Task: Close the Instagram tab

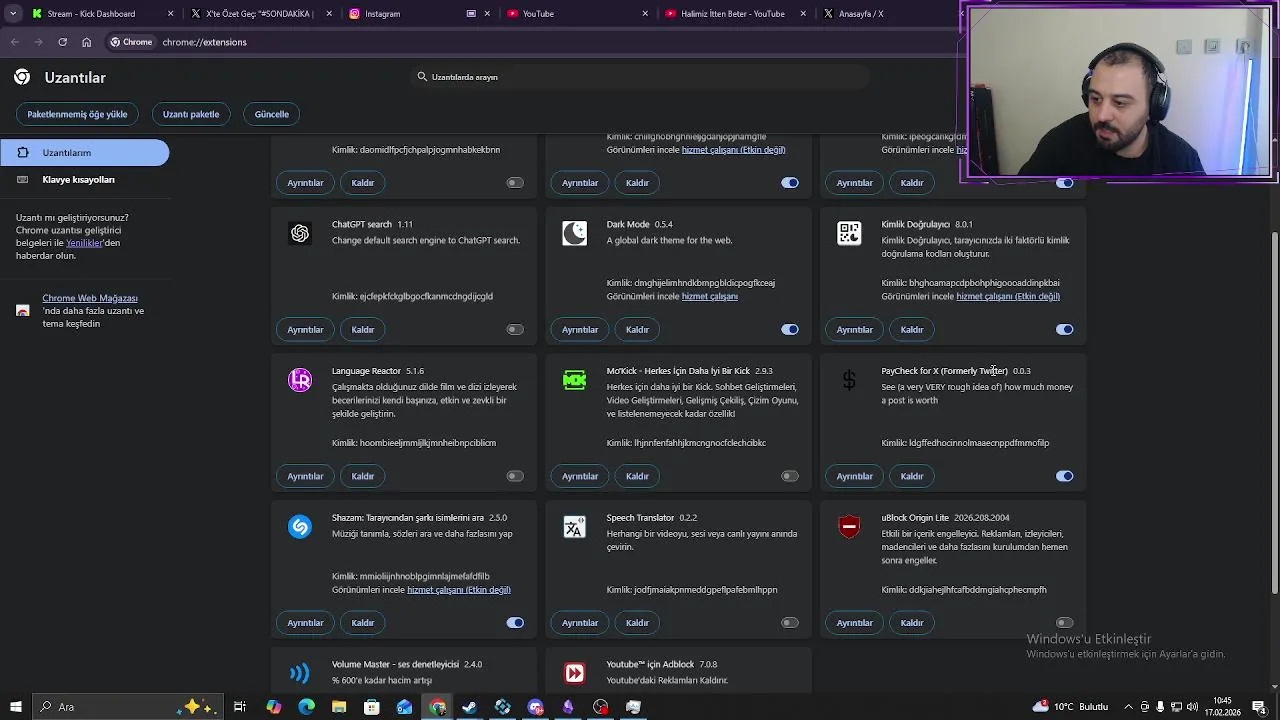Action: (x=487, y=14)
